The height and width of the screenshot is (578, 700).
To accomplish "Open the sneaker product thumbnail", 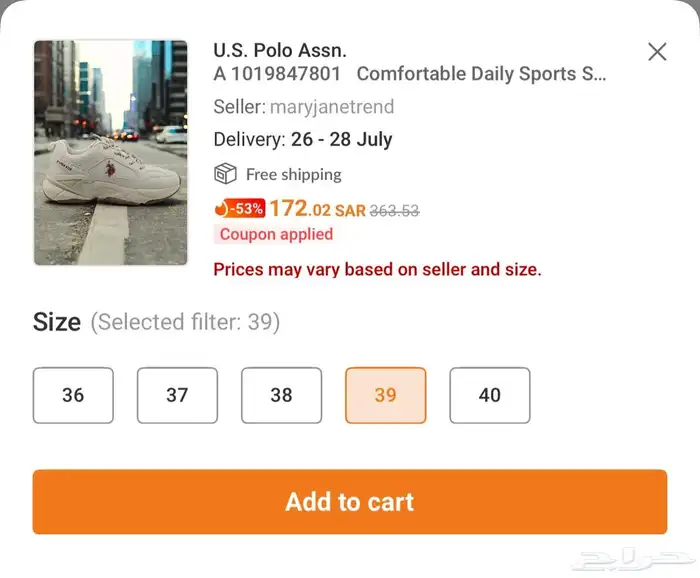I will point(110,152).
